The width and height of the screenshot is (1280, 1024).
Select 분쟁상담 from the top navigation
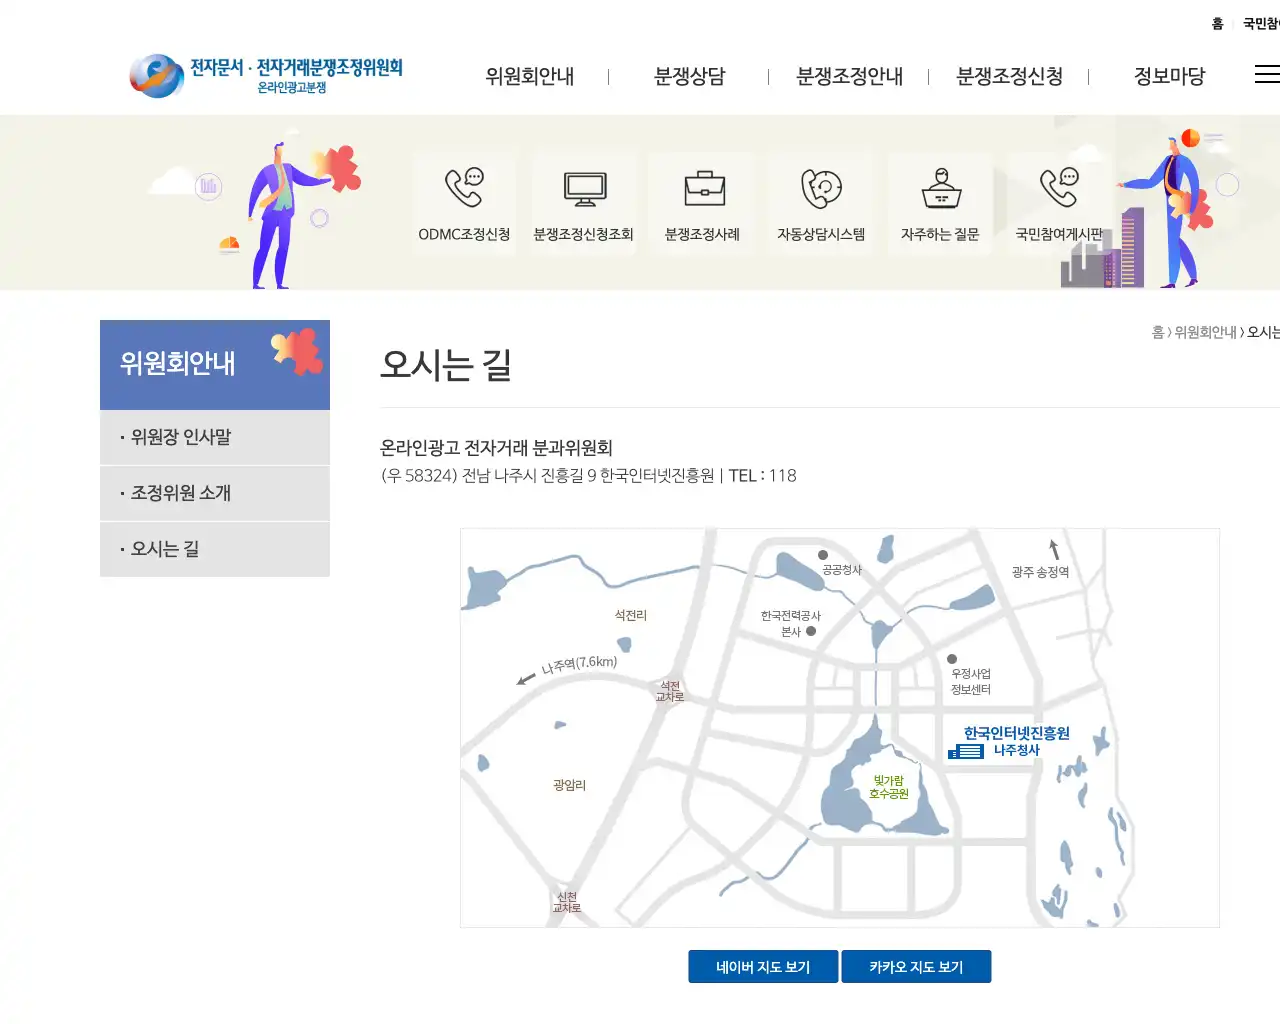coord(691,76)
